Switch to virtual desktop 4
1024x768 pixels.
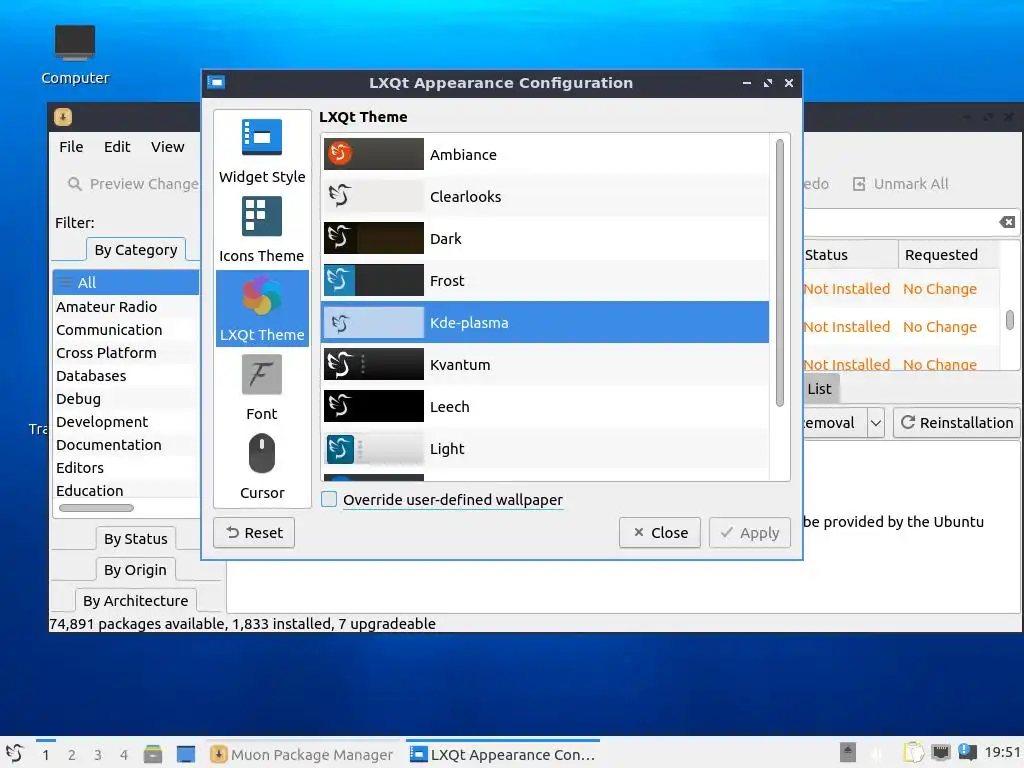tap(124, 755)
